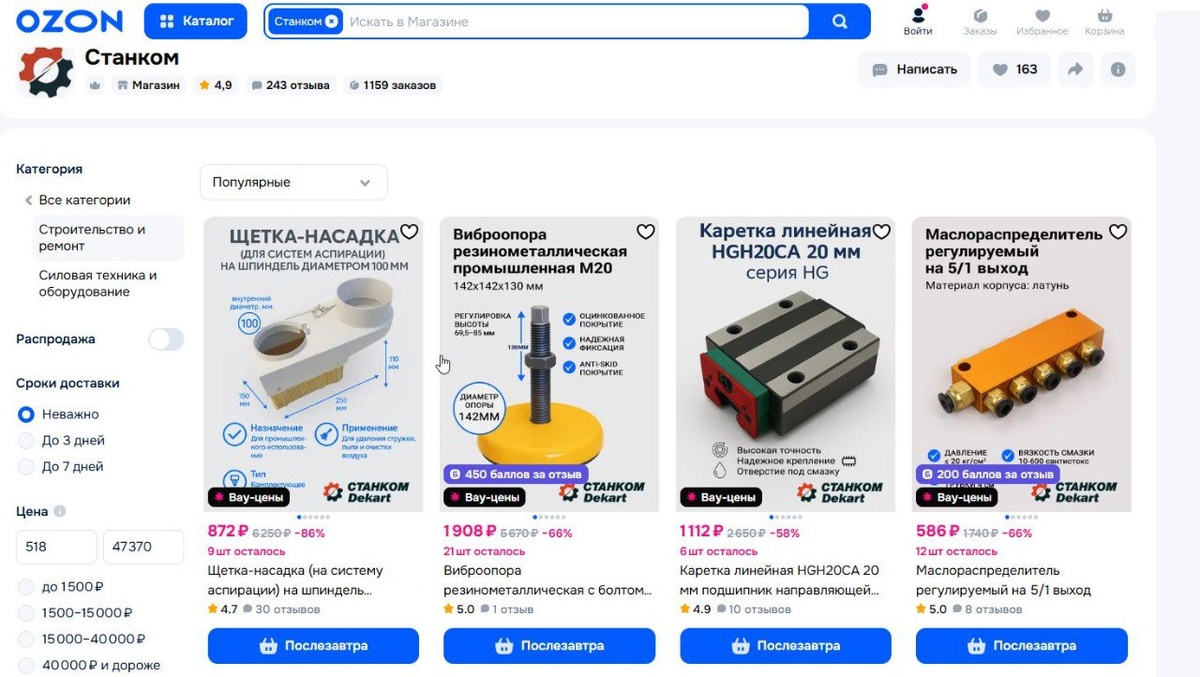The width and height of the screenshot is (1200, 677).
Task: Select Силовая техника и оборудование category
Action: tap(98, 284)
